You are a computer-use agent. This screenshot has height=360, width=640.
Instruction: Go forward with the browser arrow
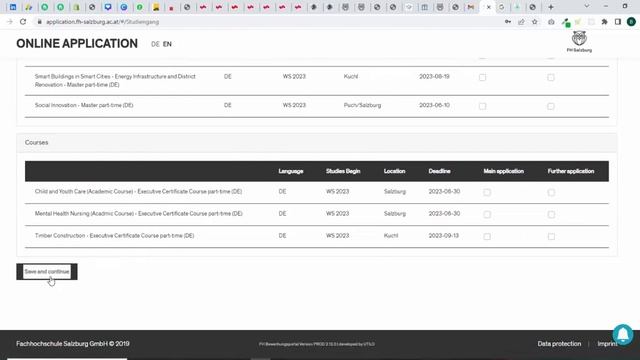pyautogui.click(x=9, y=22)
